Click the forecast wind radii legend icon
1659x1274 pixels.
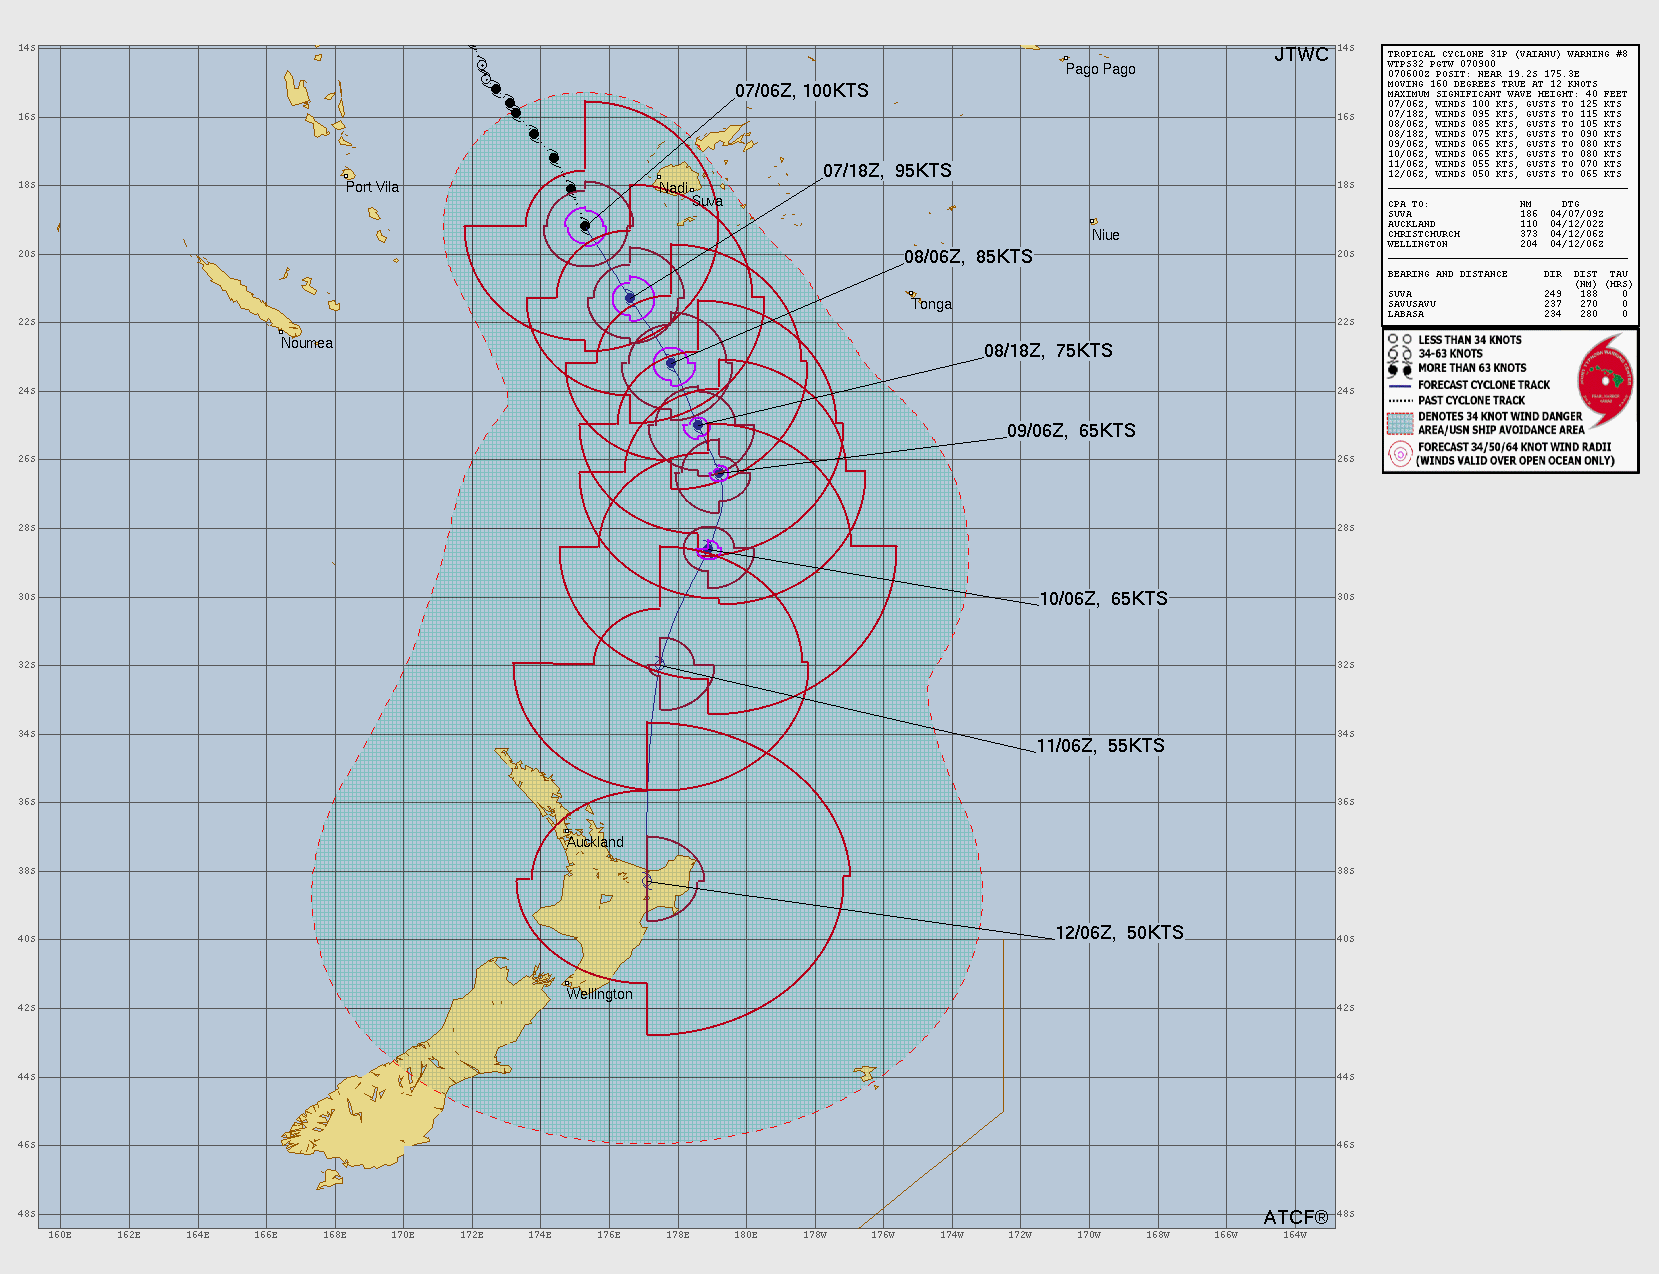tap(1400, 454)
